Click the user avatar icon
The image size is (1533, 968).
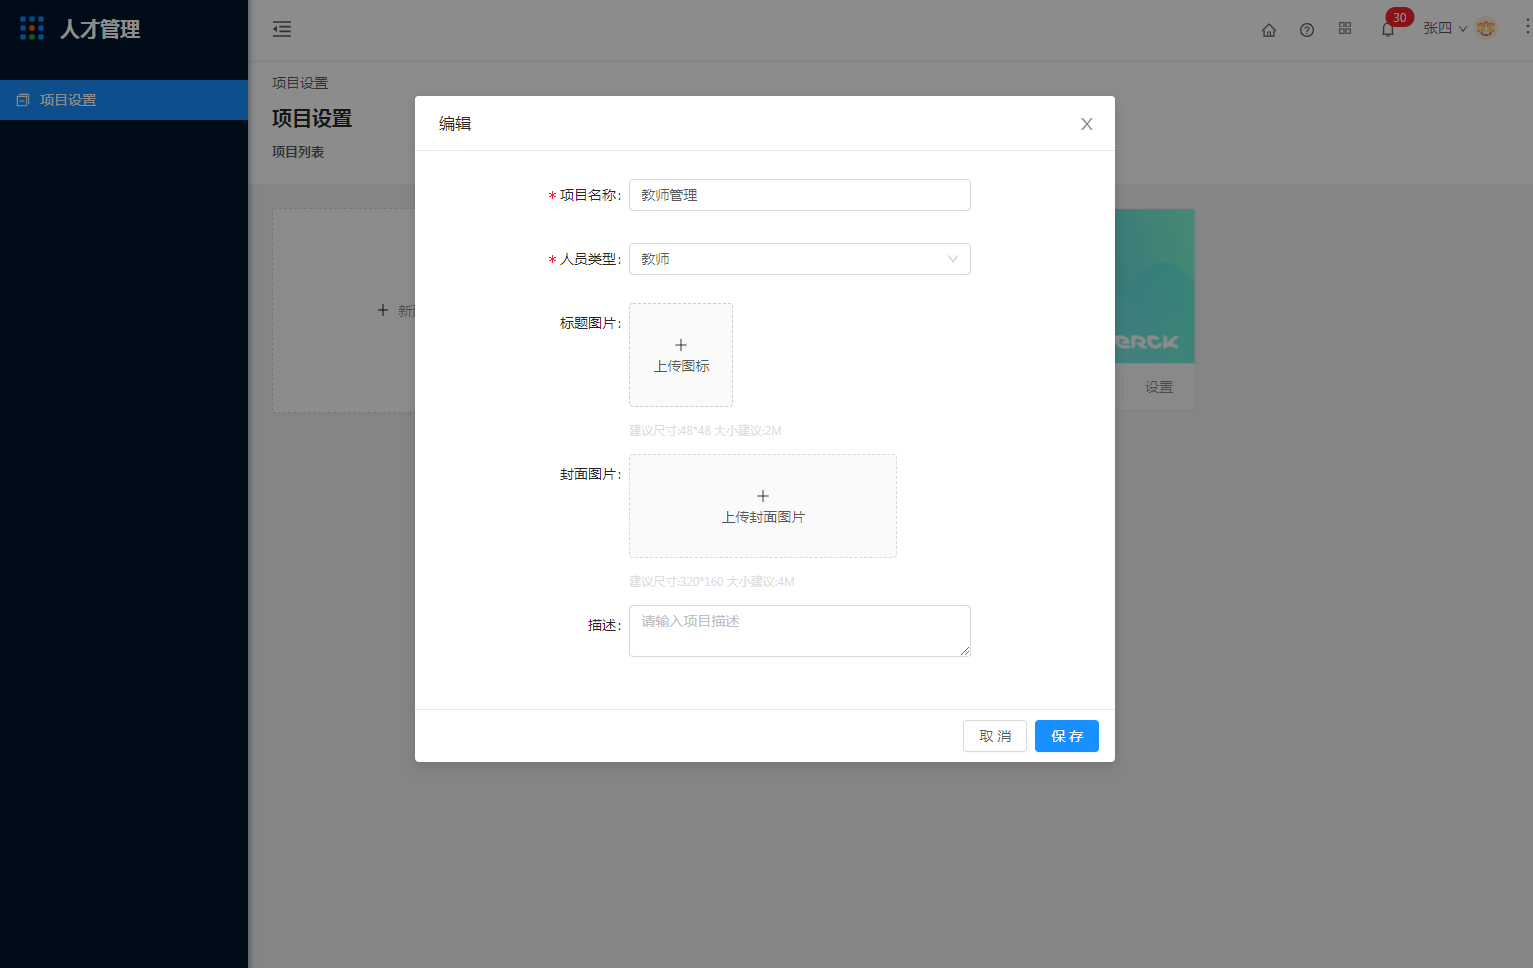click(x=1486, y=28)
